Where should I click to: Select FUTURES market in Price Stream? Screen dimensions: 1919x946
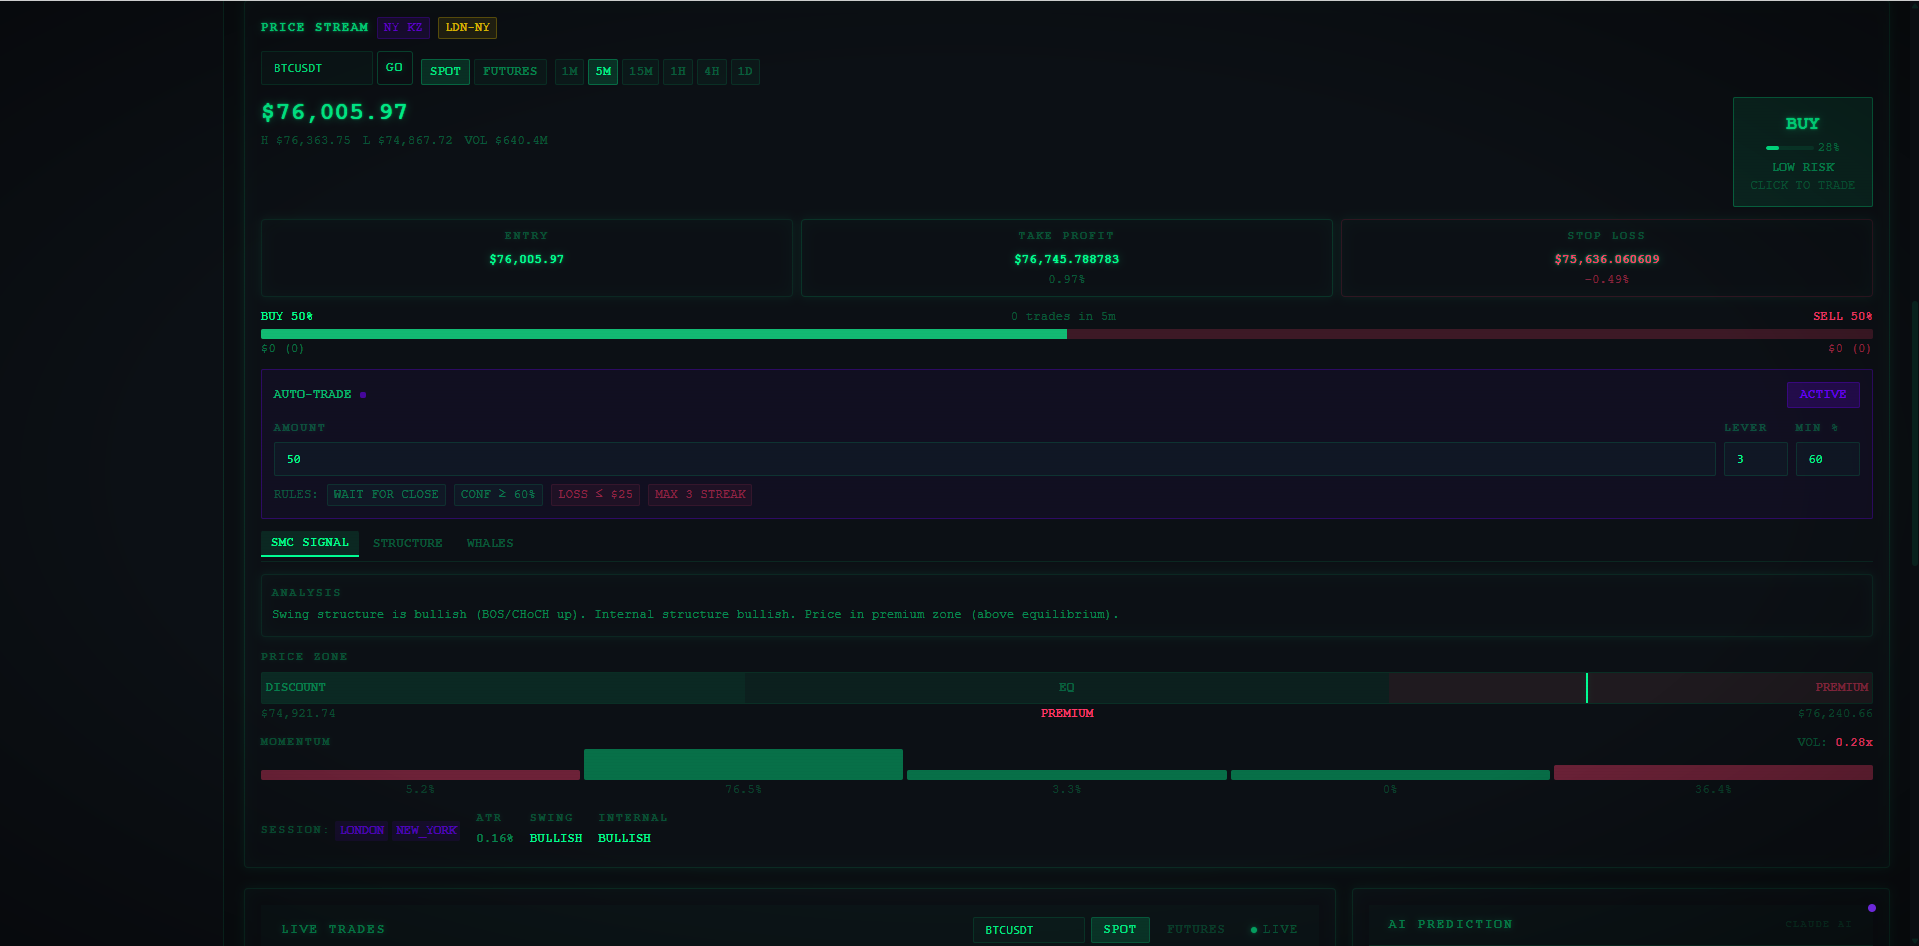(x=510, y=72)
